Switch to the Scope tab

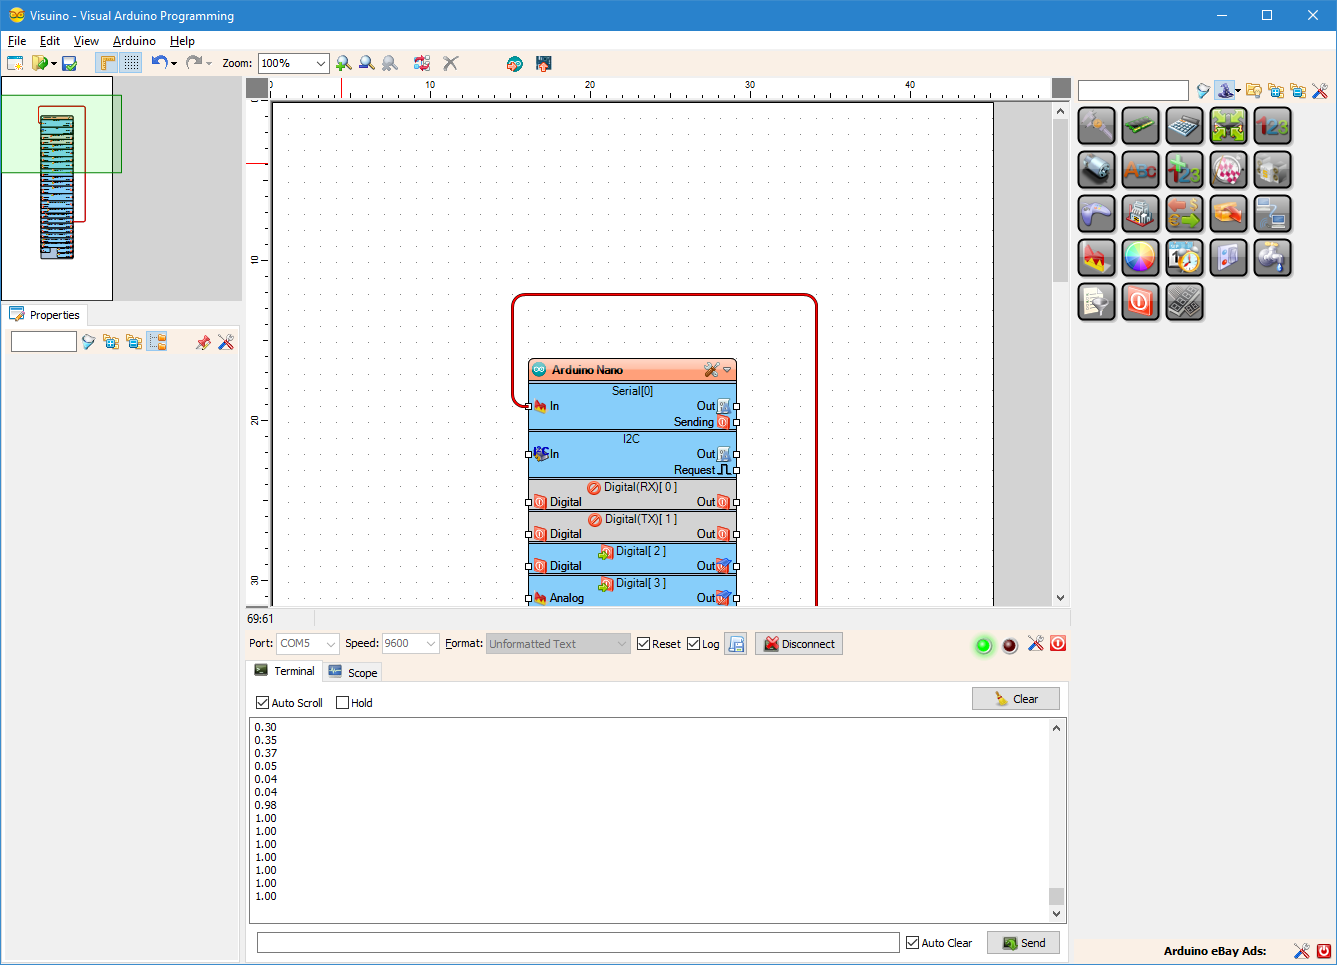352,671
